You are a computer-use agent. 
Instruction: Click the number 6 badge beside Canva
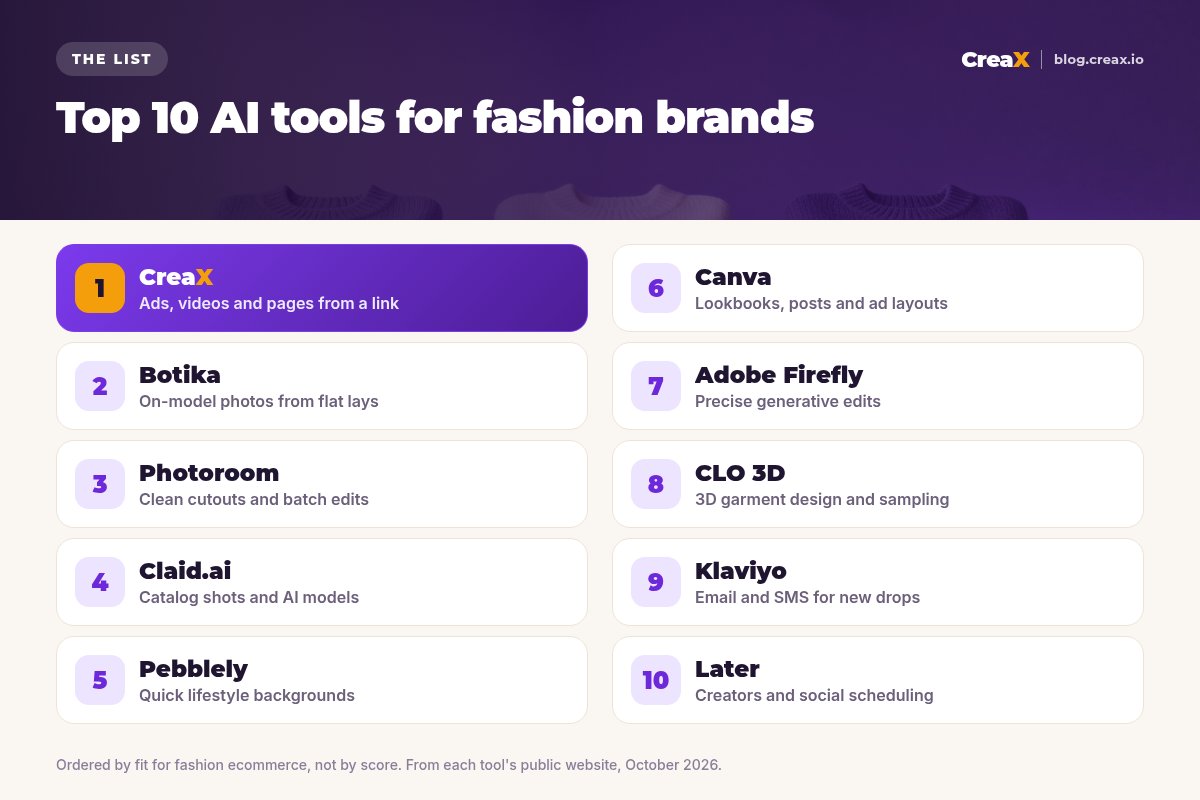tap(656, 288)
